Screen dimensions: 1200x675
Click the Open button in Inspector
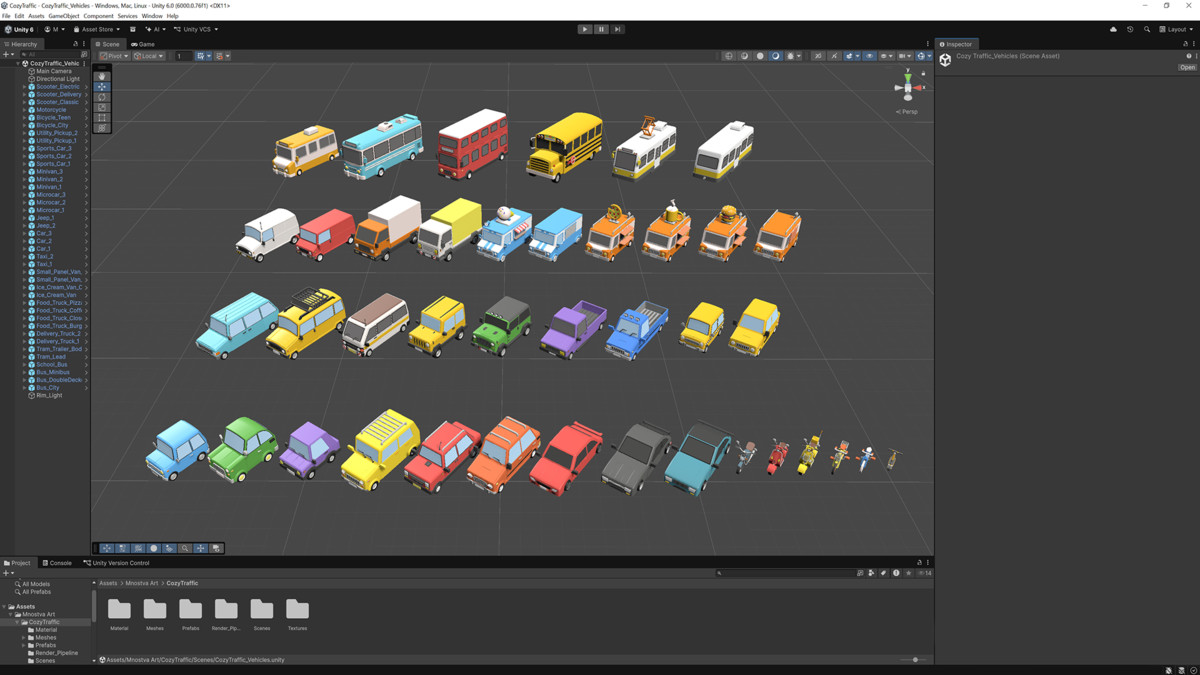(1187, 68)
